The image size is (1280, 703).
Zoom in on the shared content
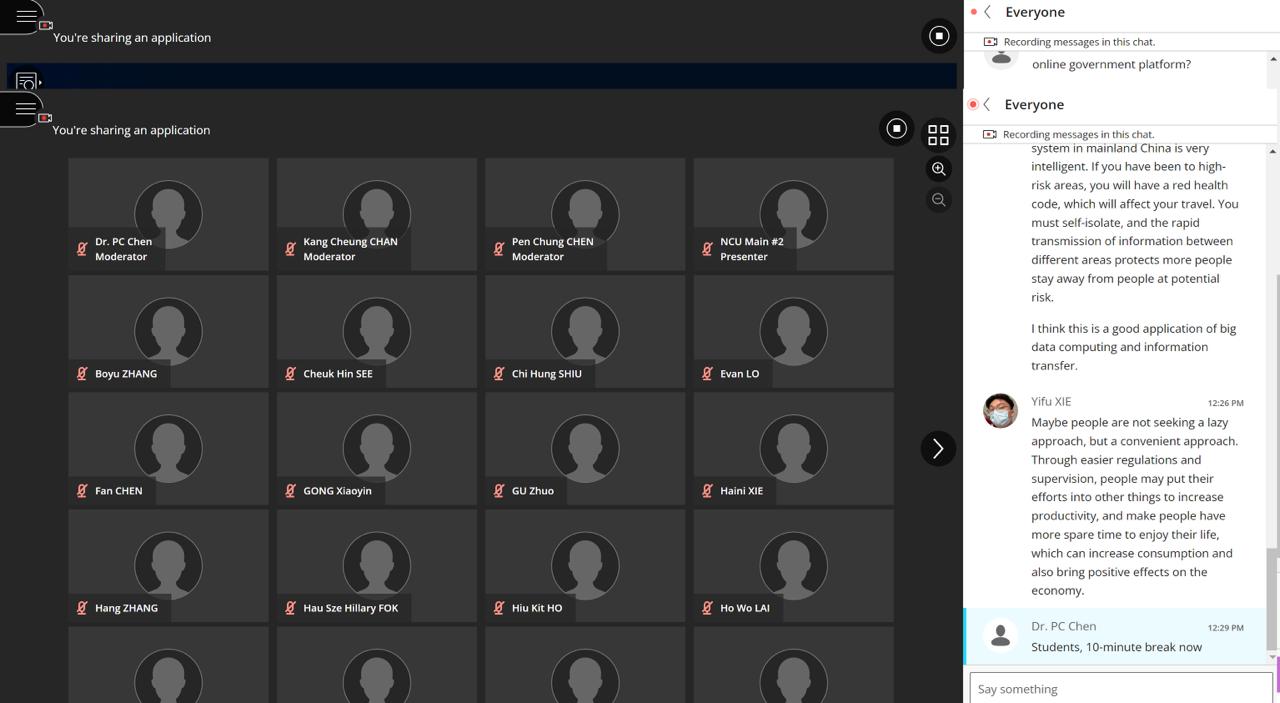[938, 169]
